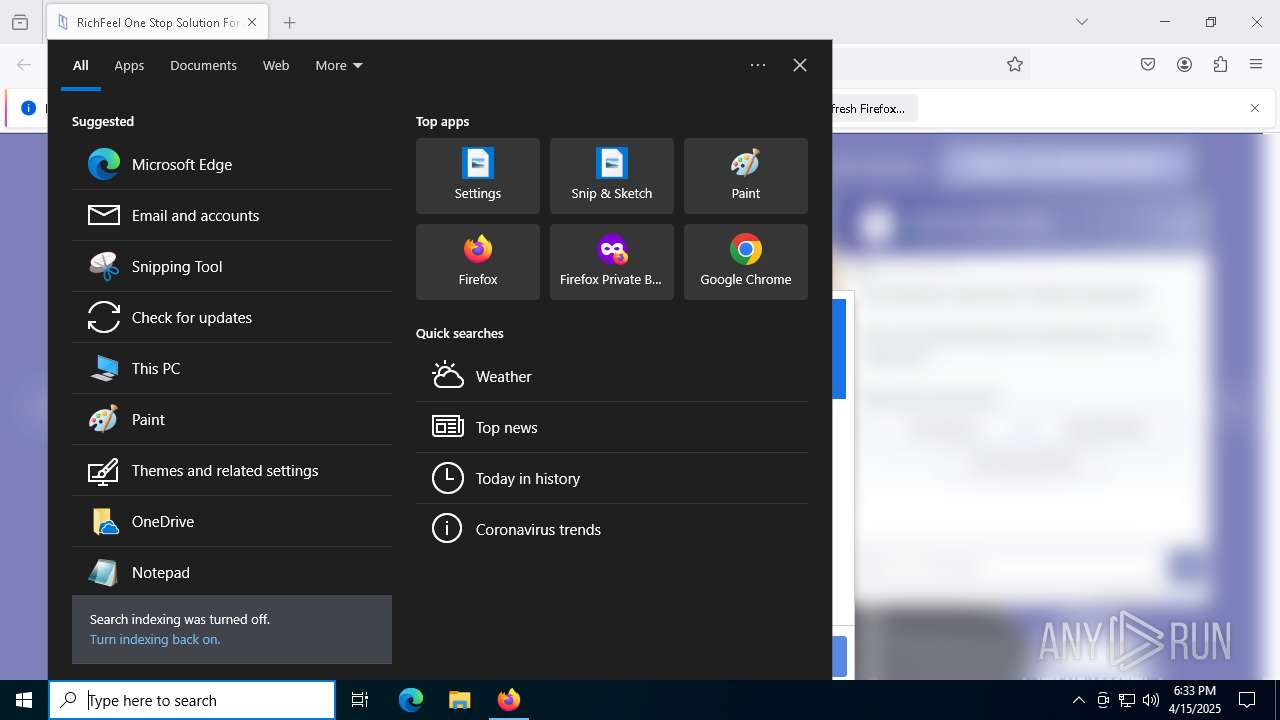Launch Firefox Private Browsing tile
Viewport: 1280px width, 720px height.
click(x=612, y=262)
